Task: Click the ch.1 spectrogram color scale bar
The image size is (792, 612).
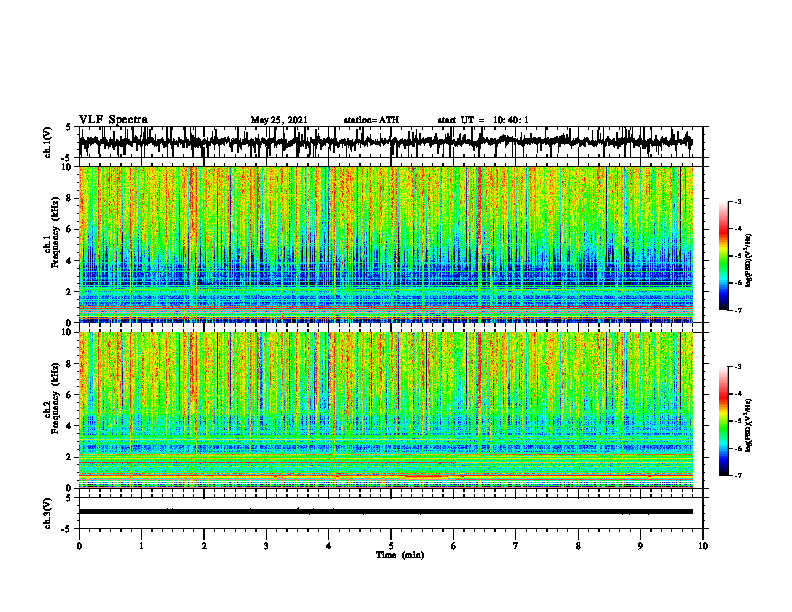Action: pos(723,256)
